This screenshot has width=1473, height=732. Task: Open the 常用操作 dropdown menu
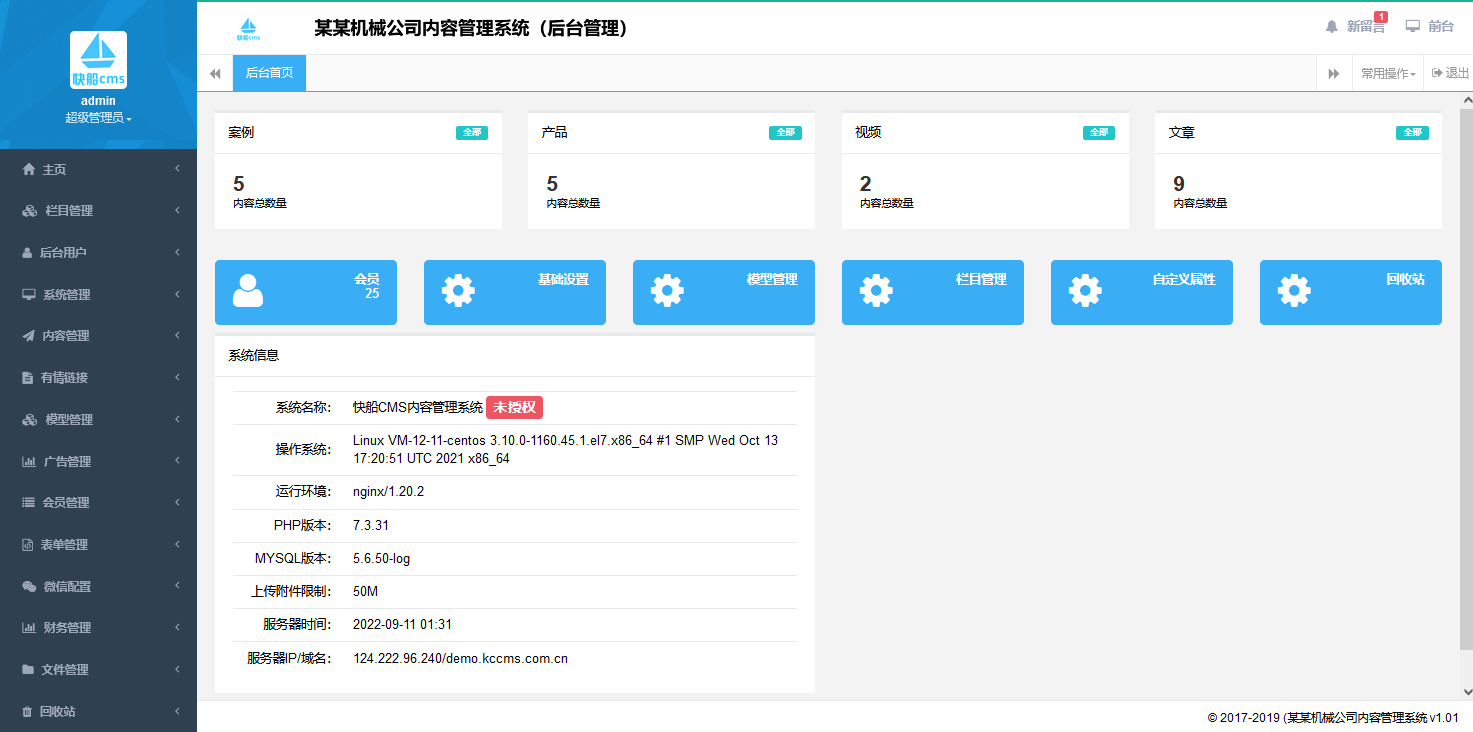(1387, 73)
